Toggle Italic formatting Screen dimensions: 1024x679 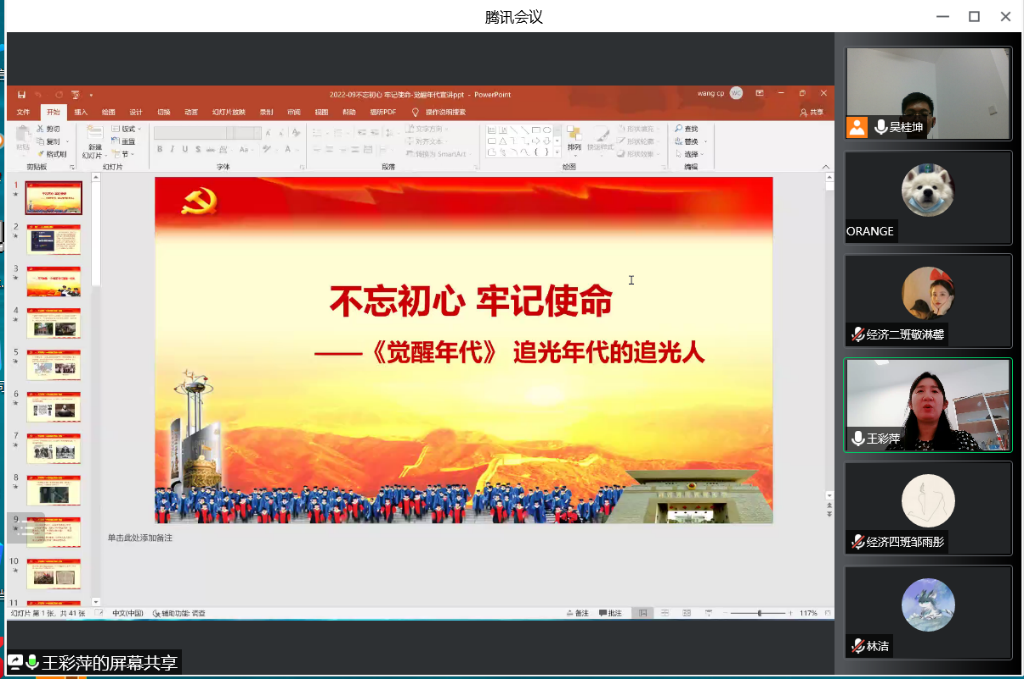point(172,149)
